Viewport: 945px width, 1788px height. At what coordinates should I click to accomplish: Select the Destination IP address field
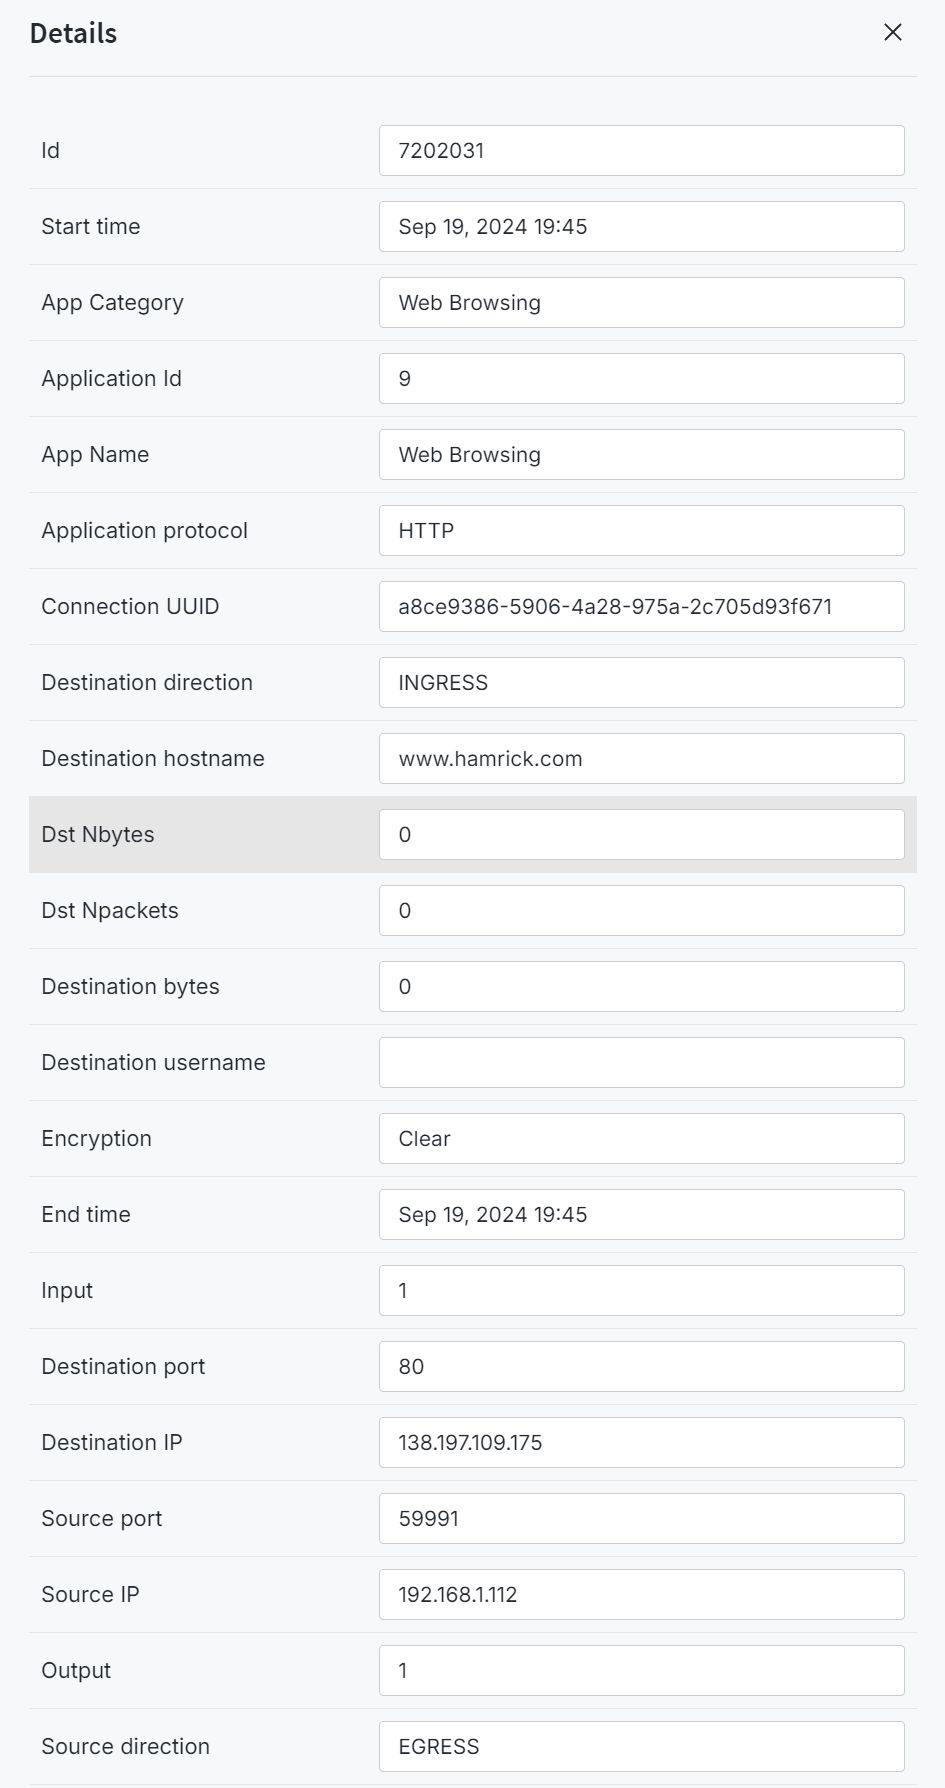(x=642, y=1442)
